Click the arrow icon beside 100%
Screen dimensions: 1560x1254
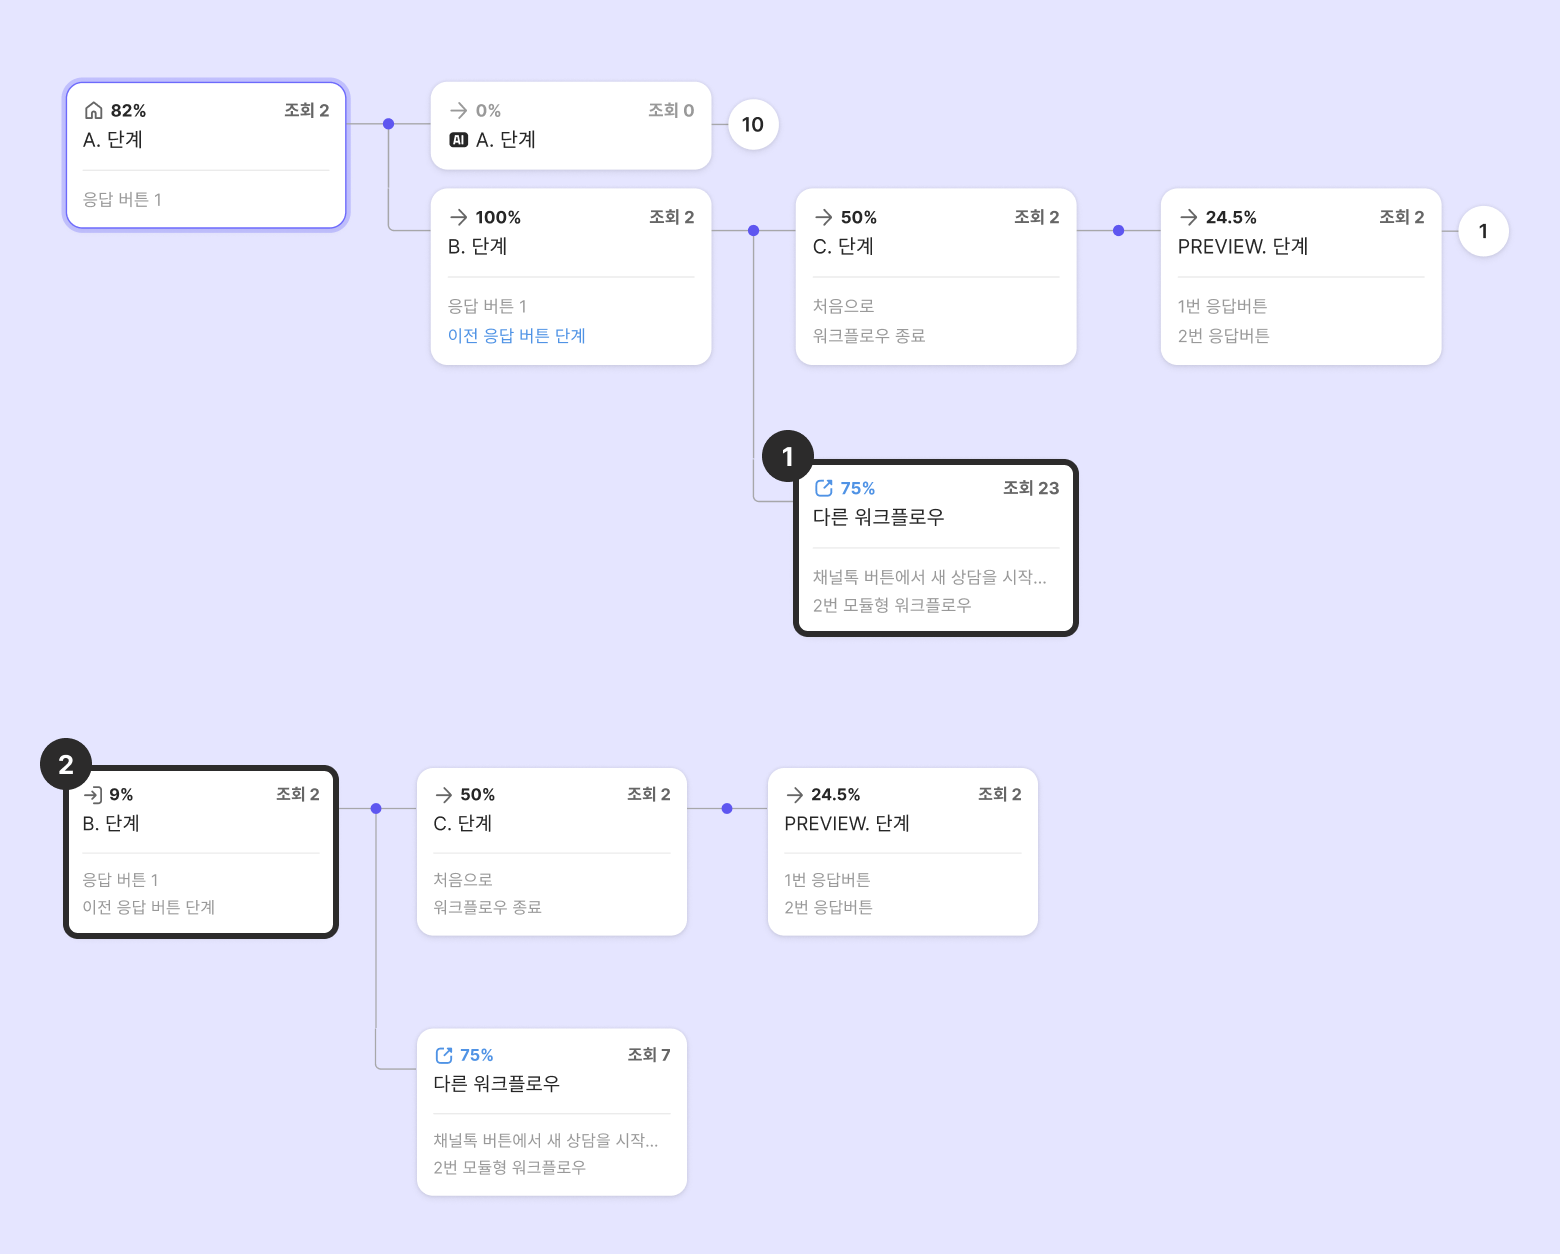tap(459, 217)
